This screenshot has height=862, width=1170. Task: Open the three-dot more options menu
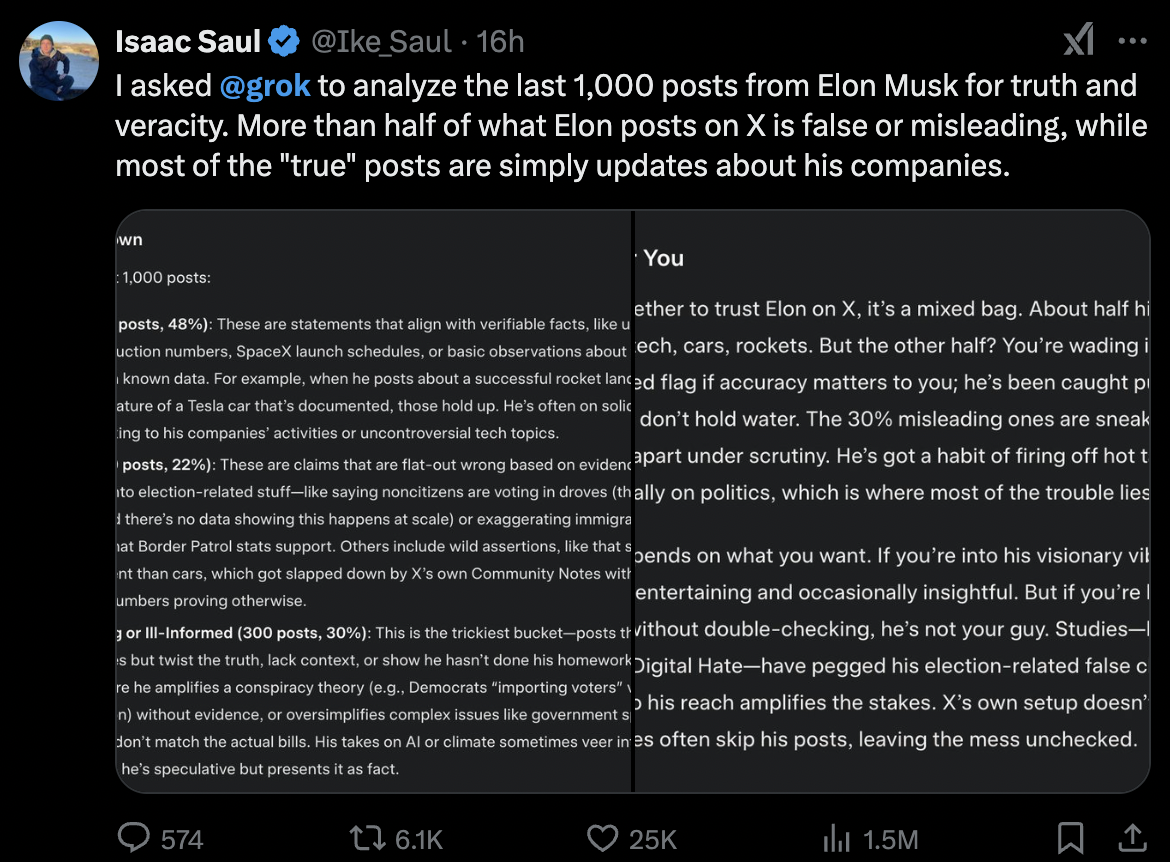(x=1132, y=41)
